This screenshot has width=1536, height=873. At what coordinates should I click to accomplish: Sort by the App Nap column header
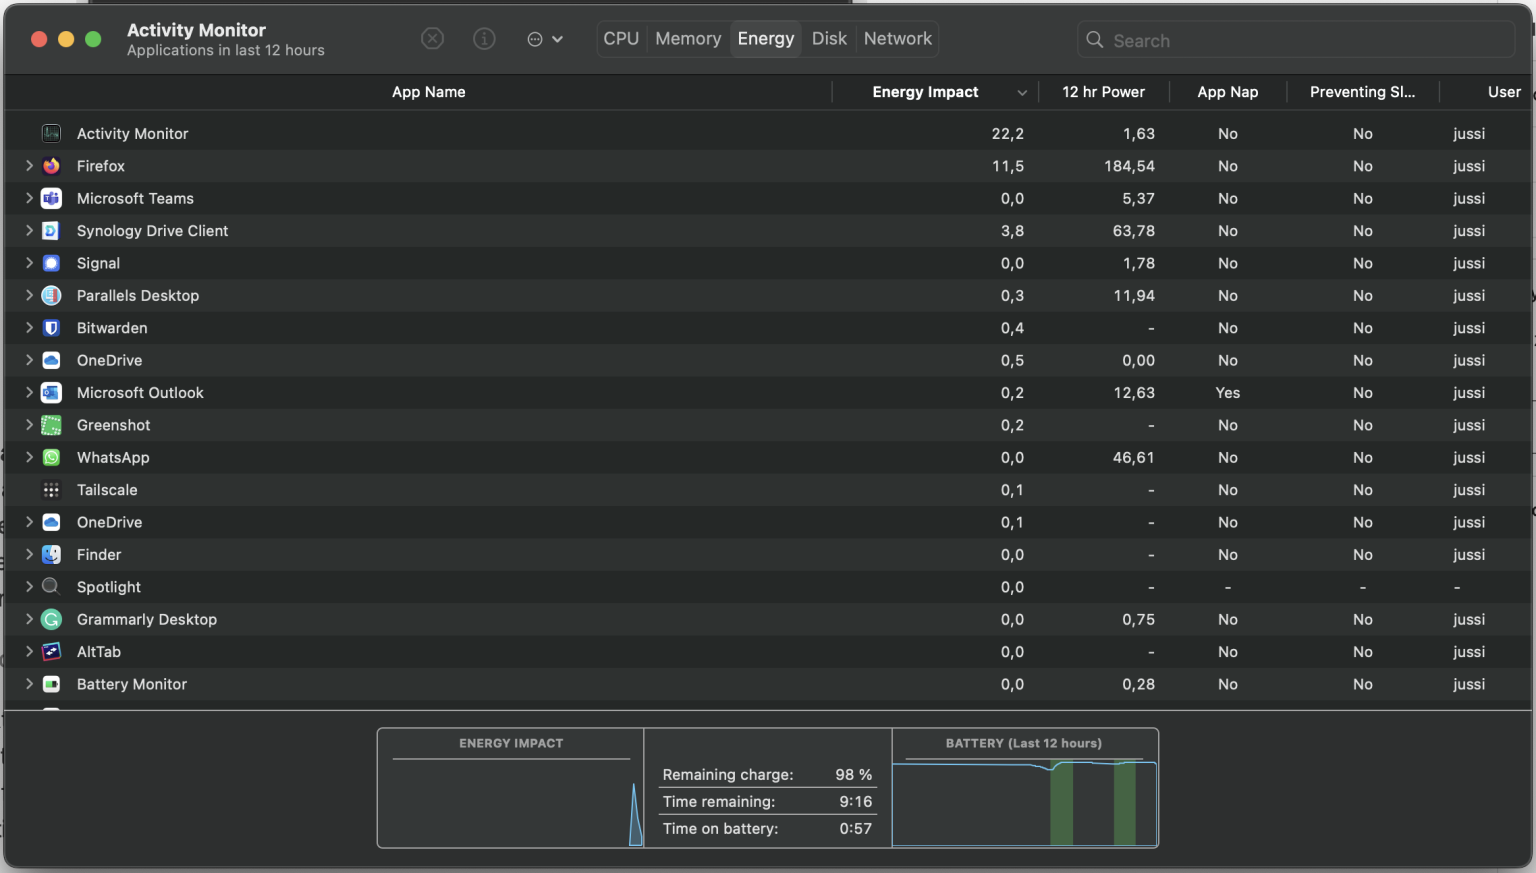tap(1228, 92)
